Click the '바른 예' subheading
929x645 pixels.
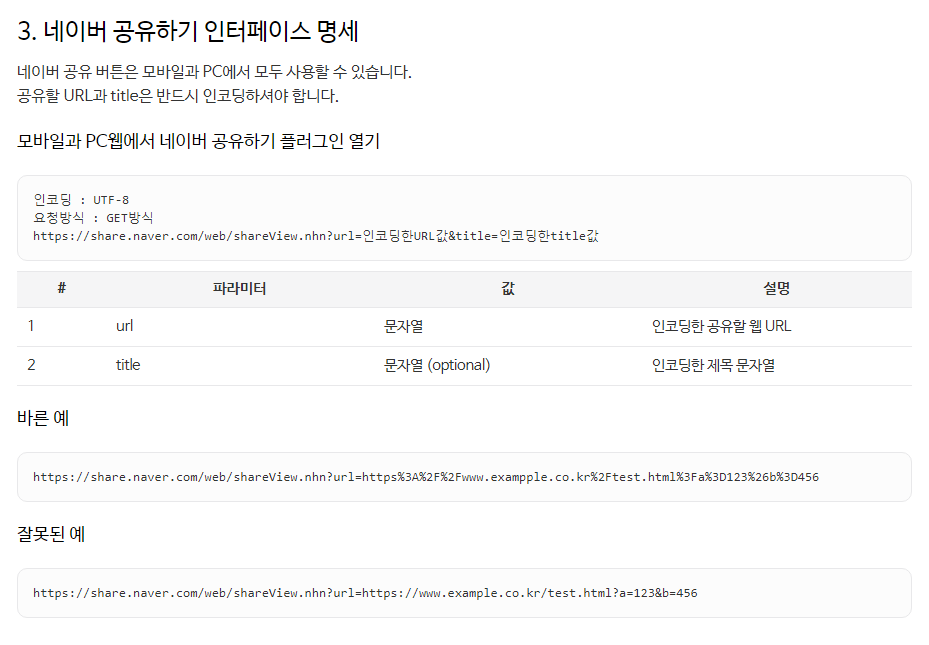coord(43,418)
